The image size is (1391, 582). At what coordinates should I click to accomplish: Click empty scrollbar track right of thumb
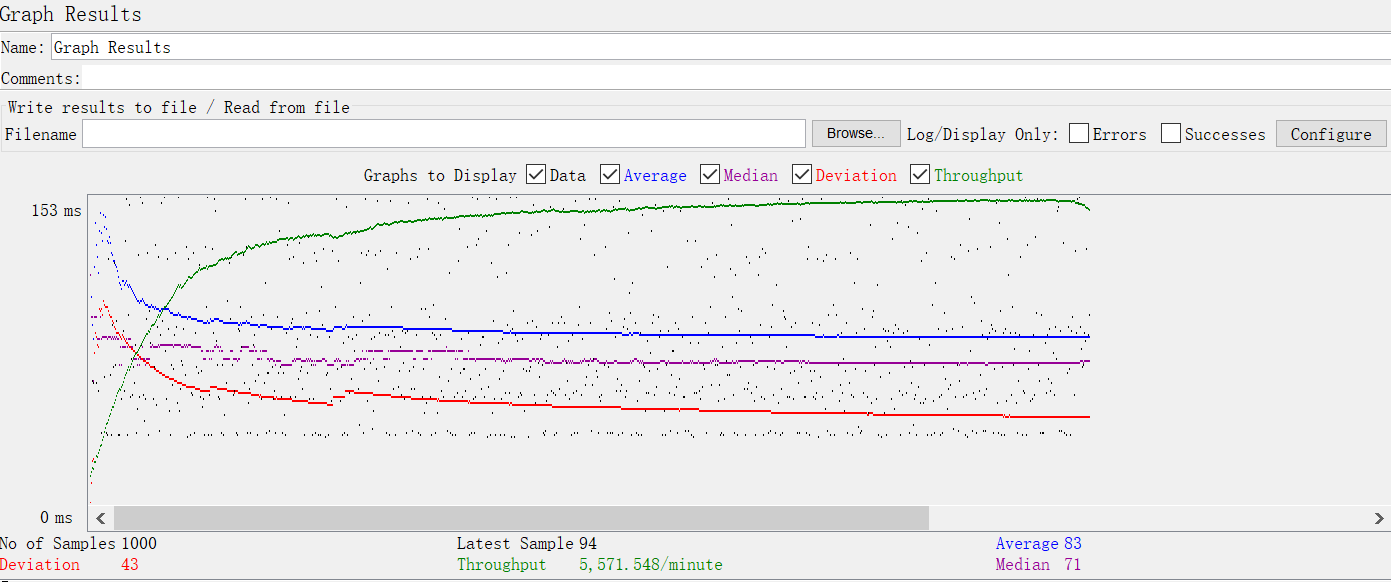tap(1150, 518)
